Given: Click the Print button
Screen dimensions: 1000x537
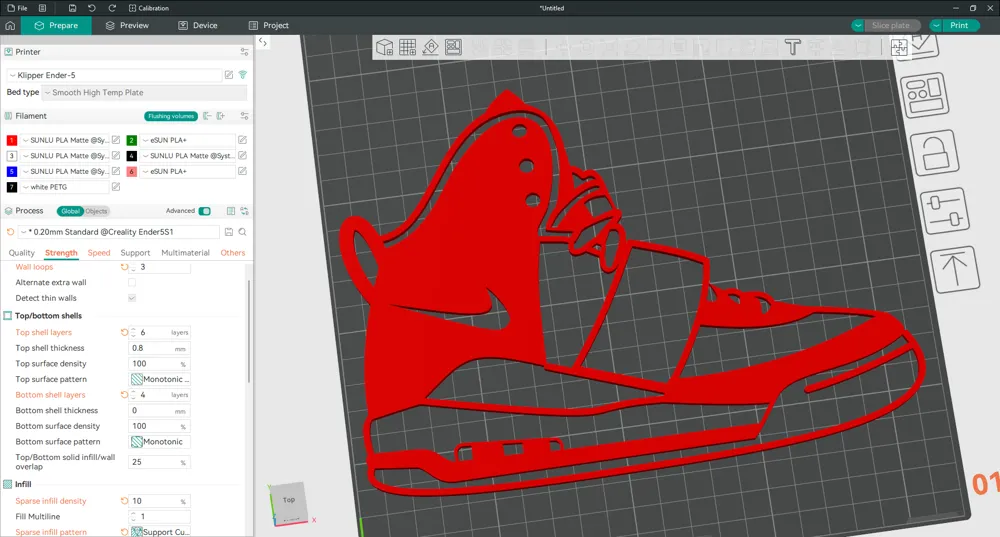Looking at the screenshot, I should tap(960, 26).
